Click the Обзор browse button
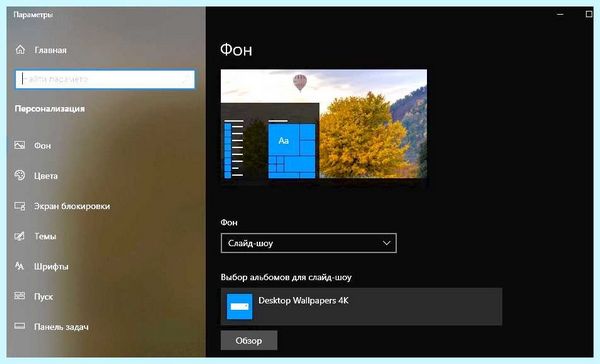 point(249,340)
